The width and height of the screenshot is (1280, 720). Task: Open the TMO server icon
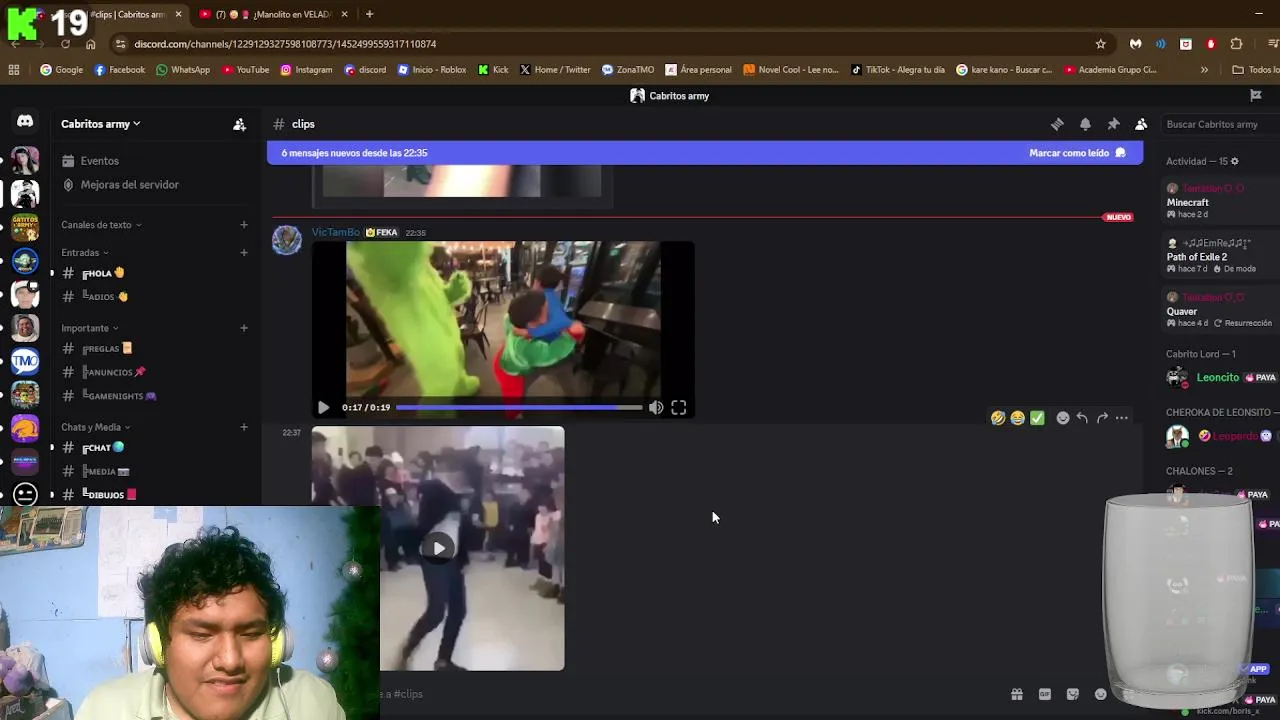pyautogui.click(x=25, y=361)
